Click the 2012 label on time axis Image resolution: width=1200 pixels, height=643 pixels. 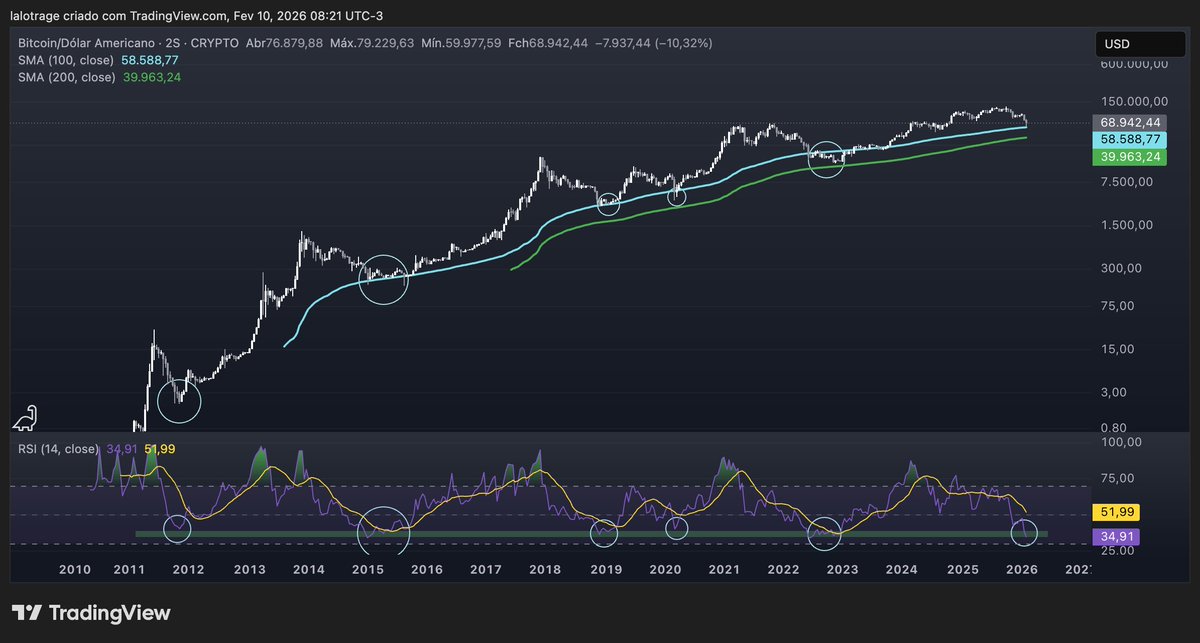(x=188, y=569)
